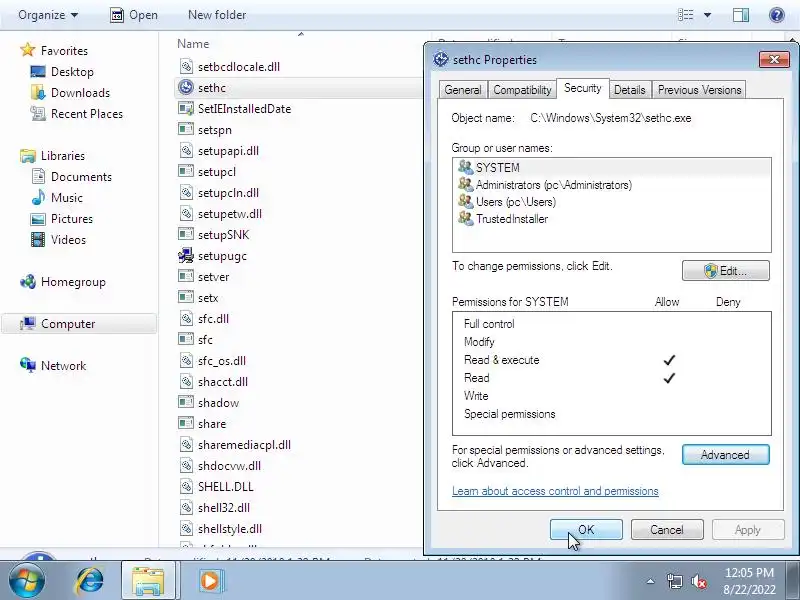Launch Internet Explorer from taskbar
The width and height of the screenshot is (800, 600).
coord(89,580)
